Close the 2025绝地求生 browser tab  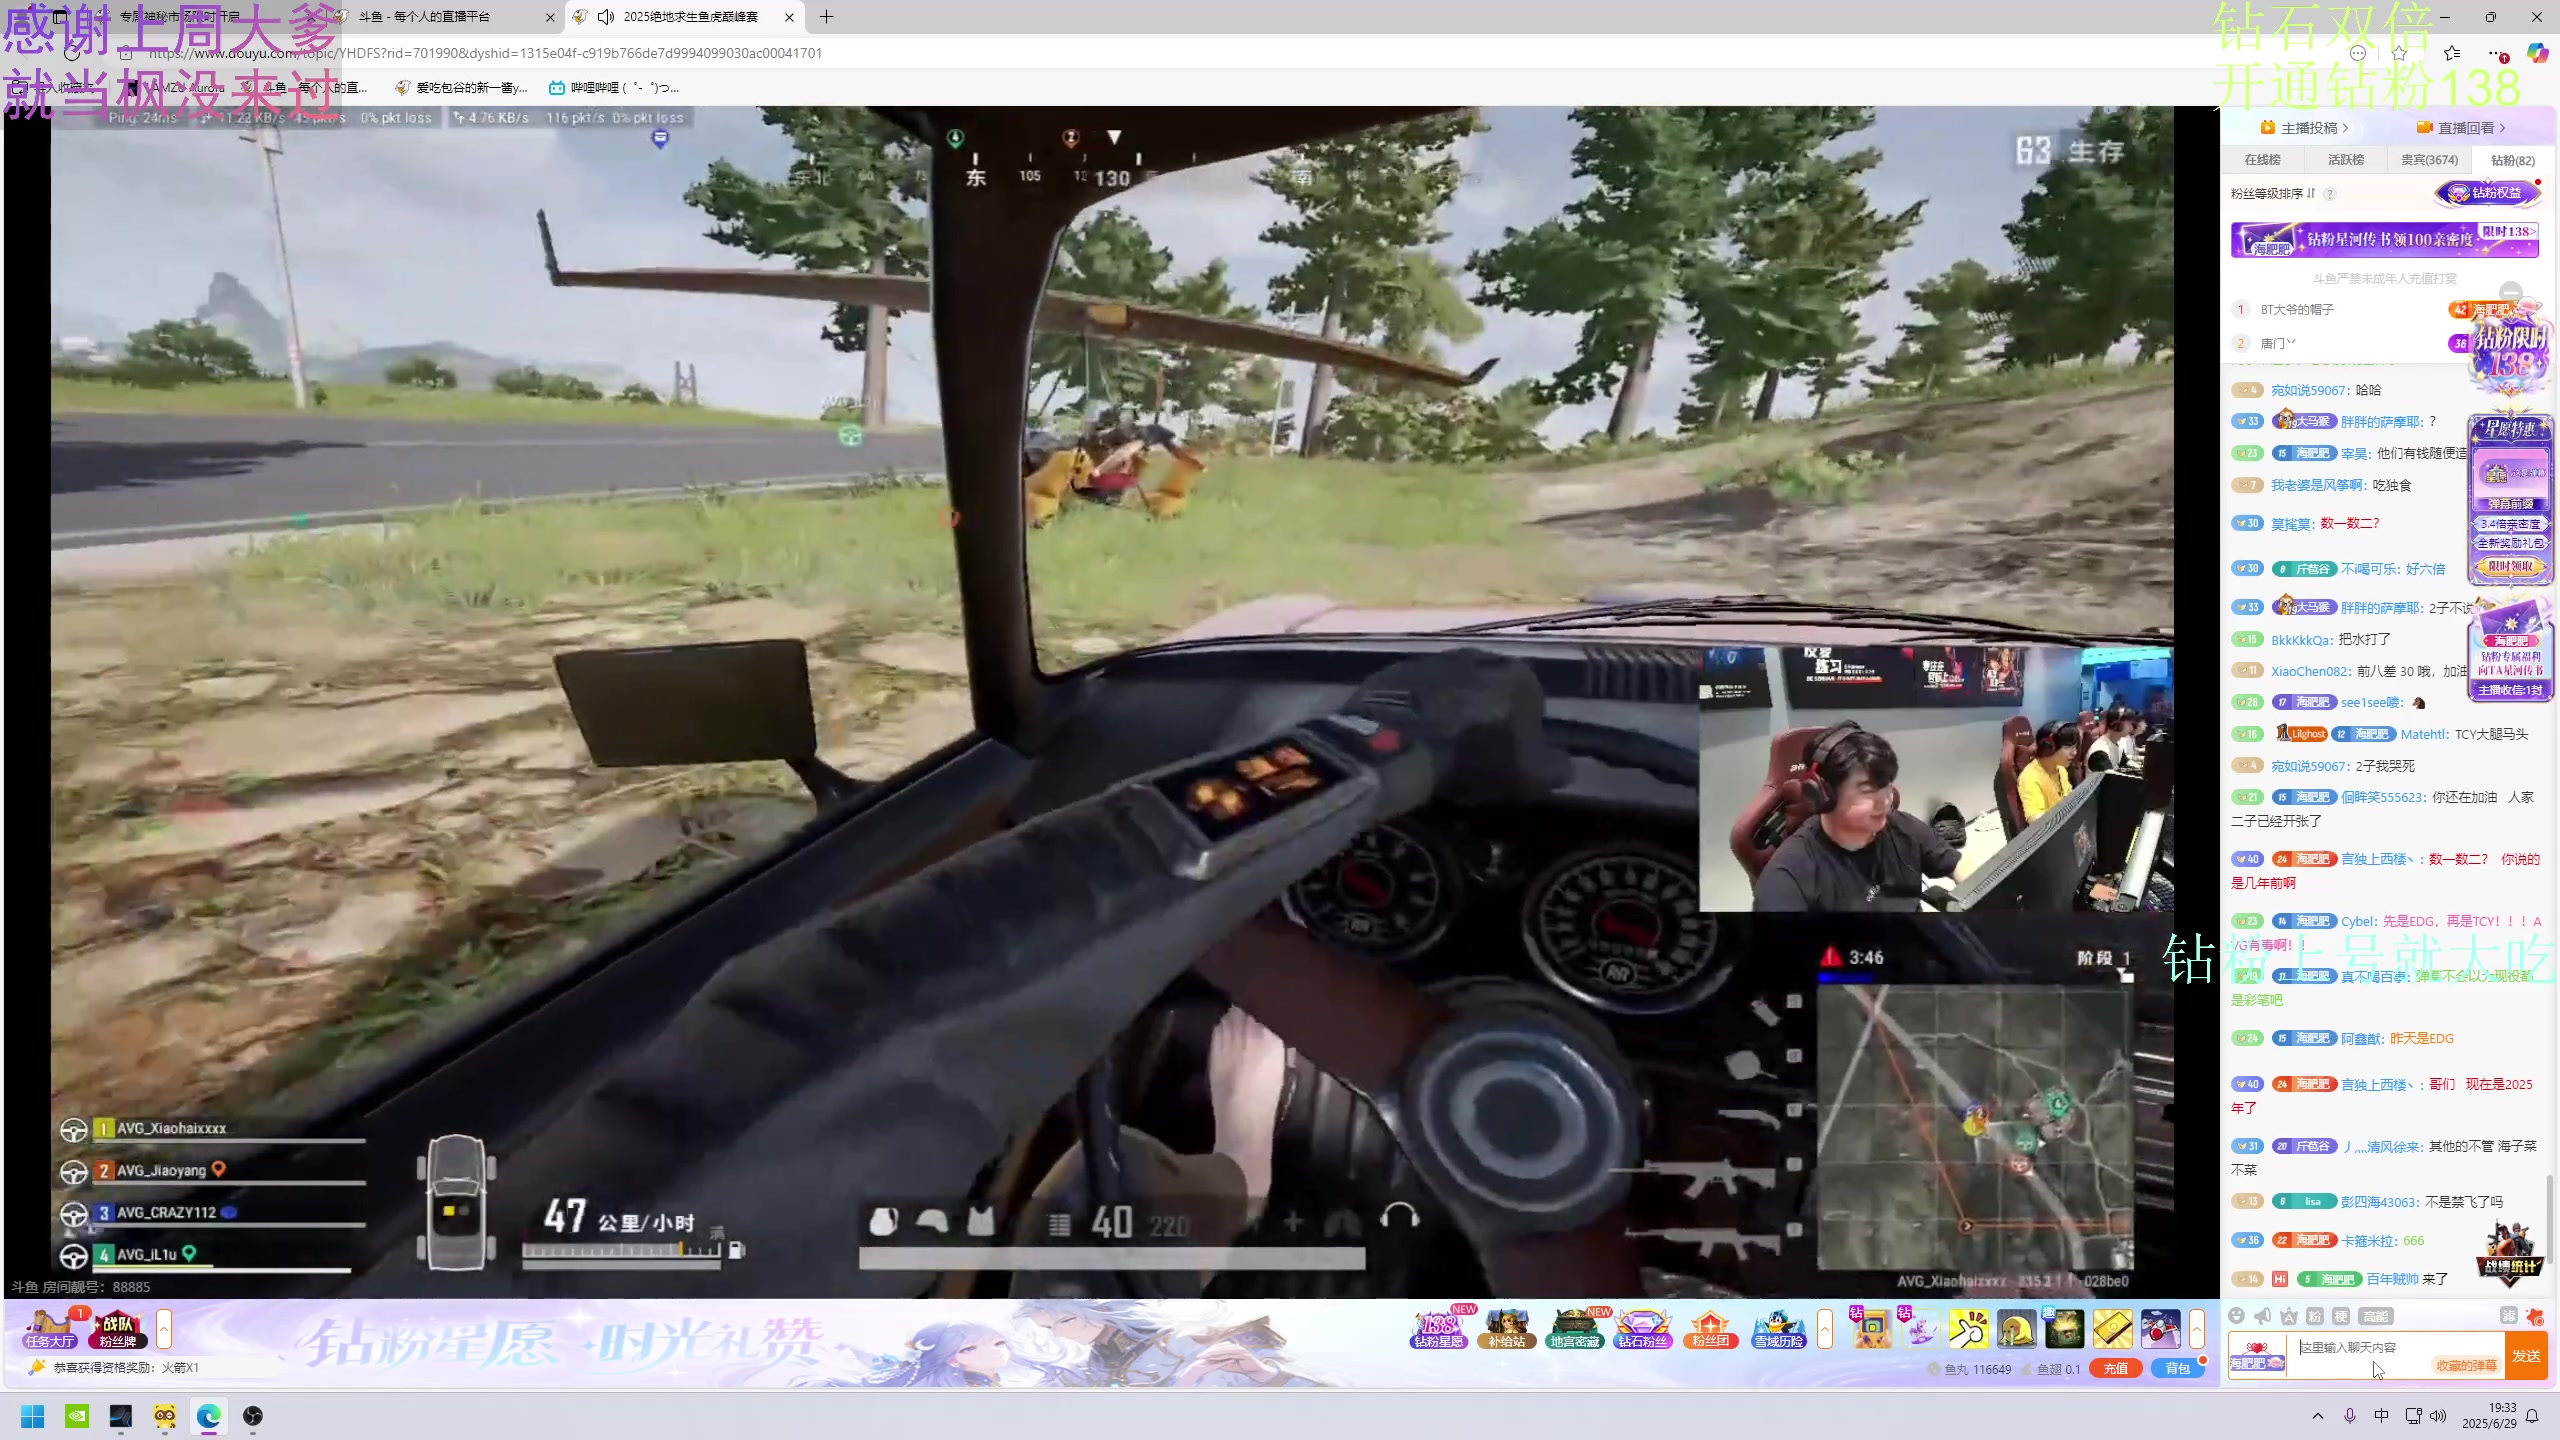click(x=789, y=17)
